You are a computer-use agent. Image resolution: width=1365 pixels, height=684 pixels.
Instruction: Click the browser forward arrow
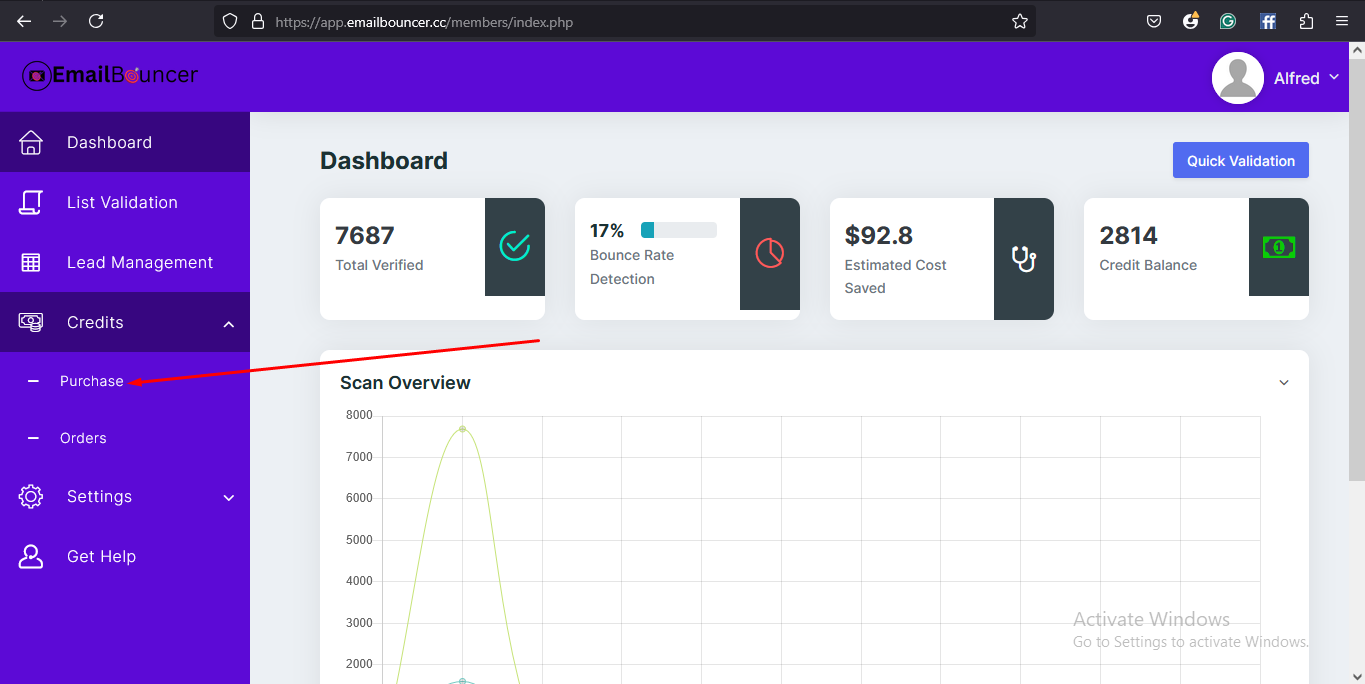tap(60, 21)
